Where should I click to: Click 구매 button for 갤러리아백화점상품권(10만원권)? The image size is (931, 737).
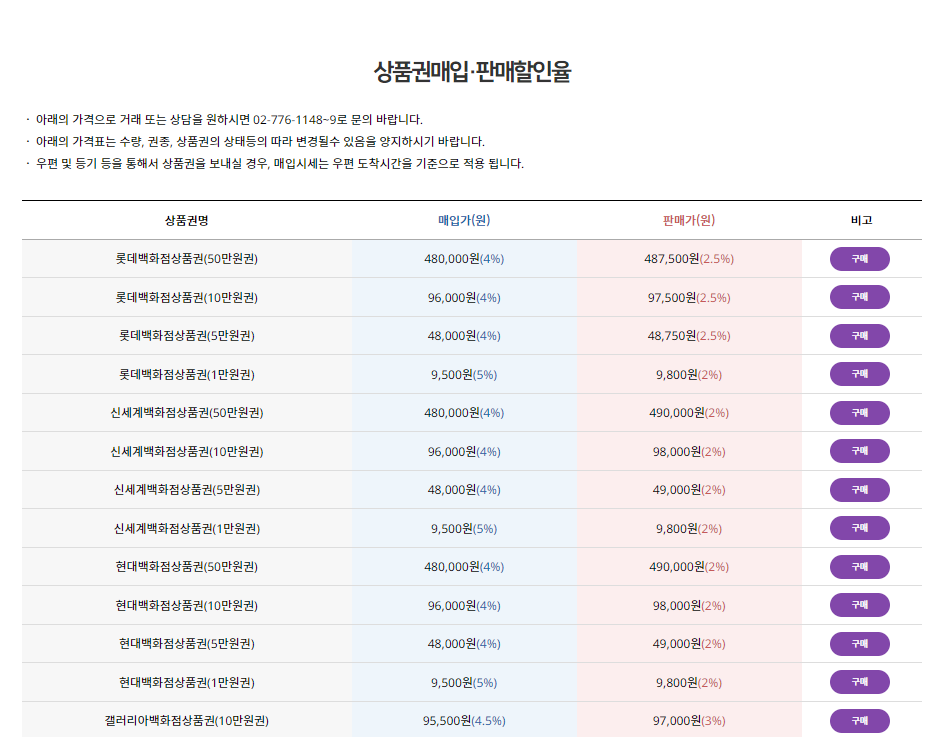pyautogui.click(x=859, y=720)
